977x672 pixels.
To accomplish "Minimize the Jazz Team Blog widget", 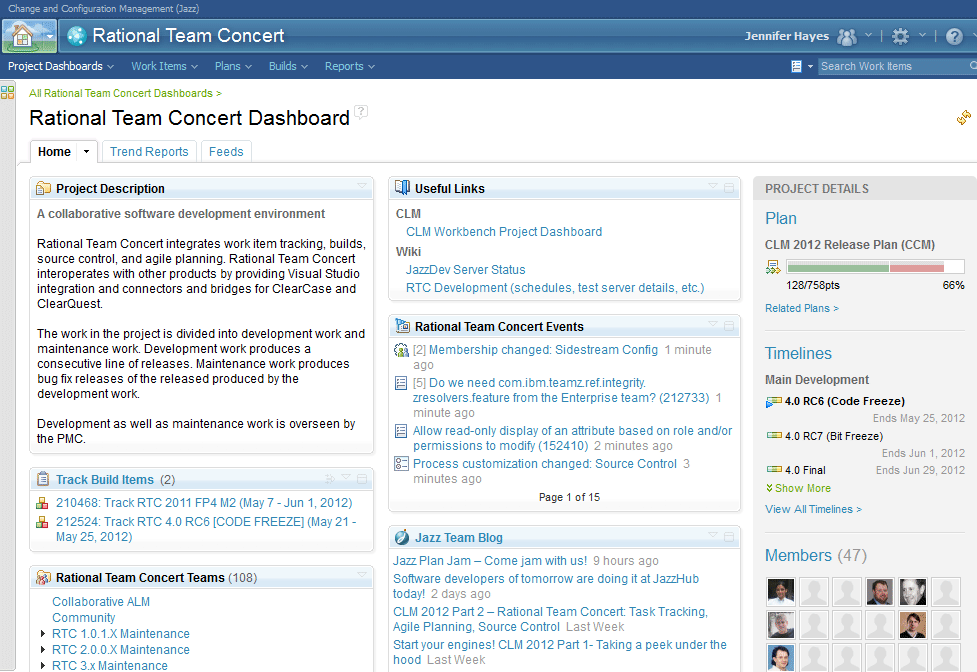I will tap(729, 536).
